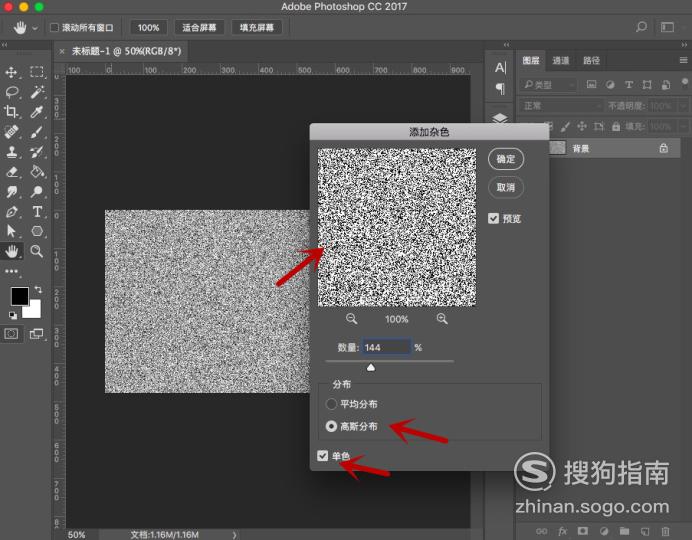Select the Healing Brush tool
Image resolution: width=692 pixels, height=540 pixels.
(11, 131)
